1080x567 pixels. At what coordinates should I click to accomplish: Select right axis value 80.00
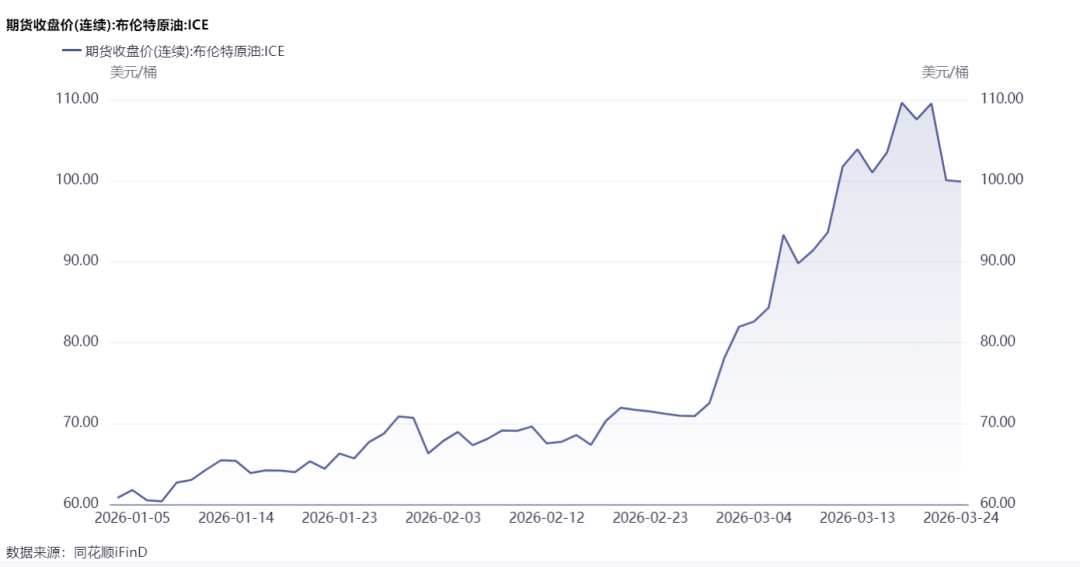click(998, 341)
